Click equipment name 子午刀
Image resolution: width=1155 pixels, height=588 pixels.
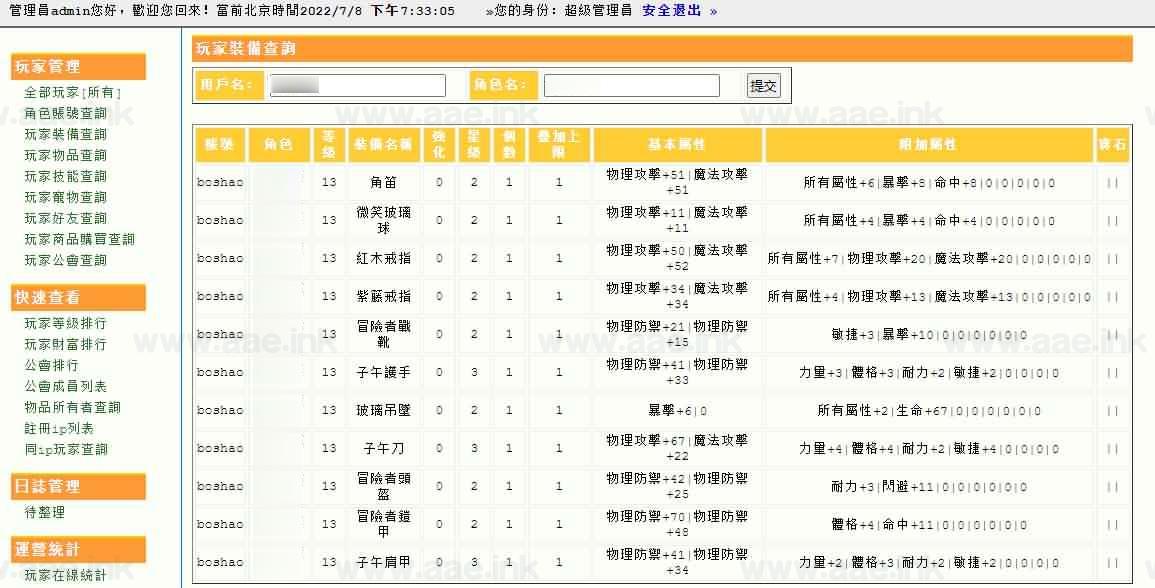pyautogui.click(x=383, y=449)
